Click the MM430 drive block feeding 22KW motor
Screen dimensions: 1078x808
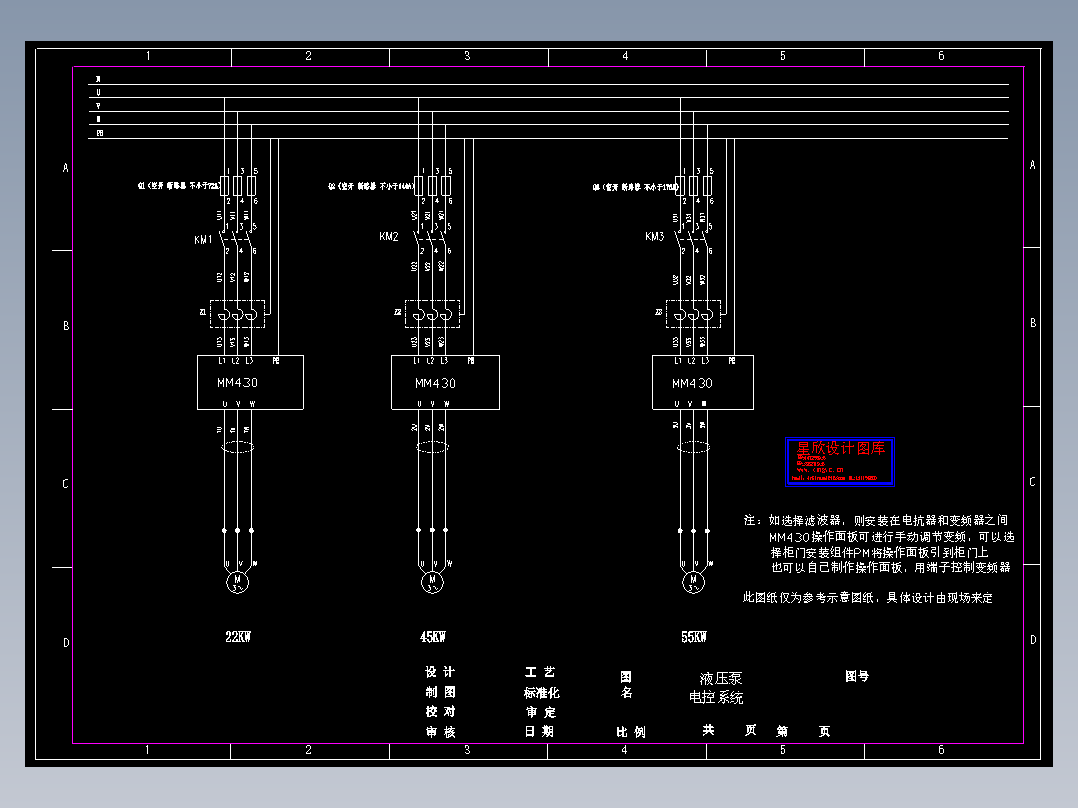[250, 382]
